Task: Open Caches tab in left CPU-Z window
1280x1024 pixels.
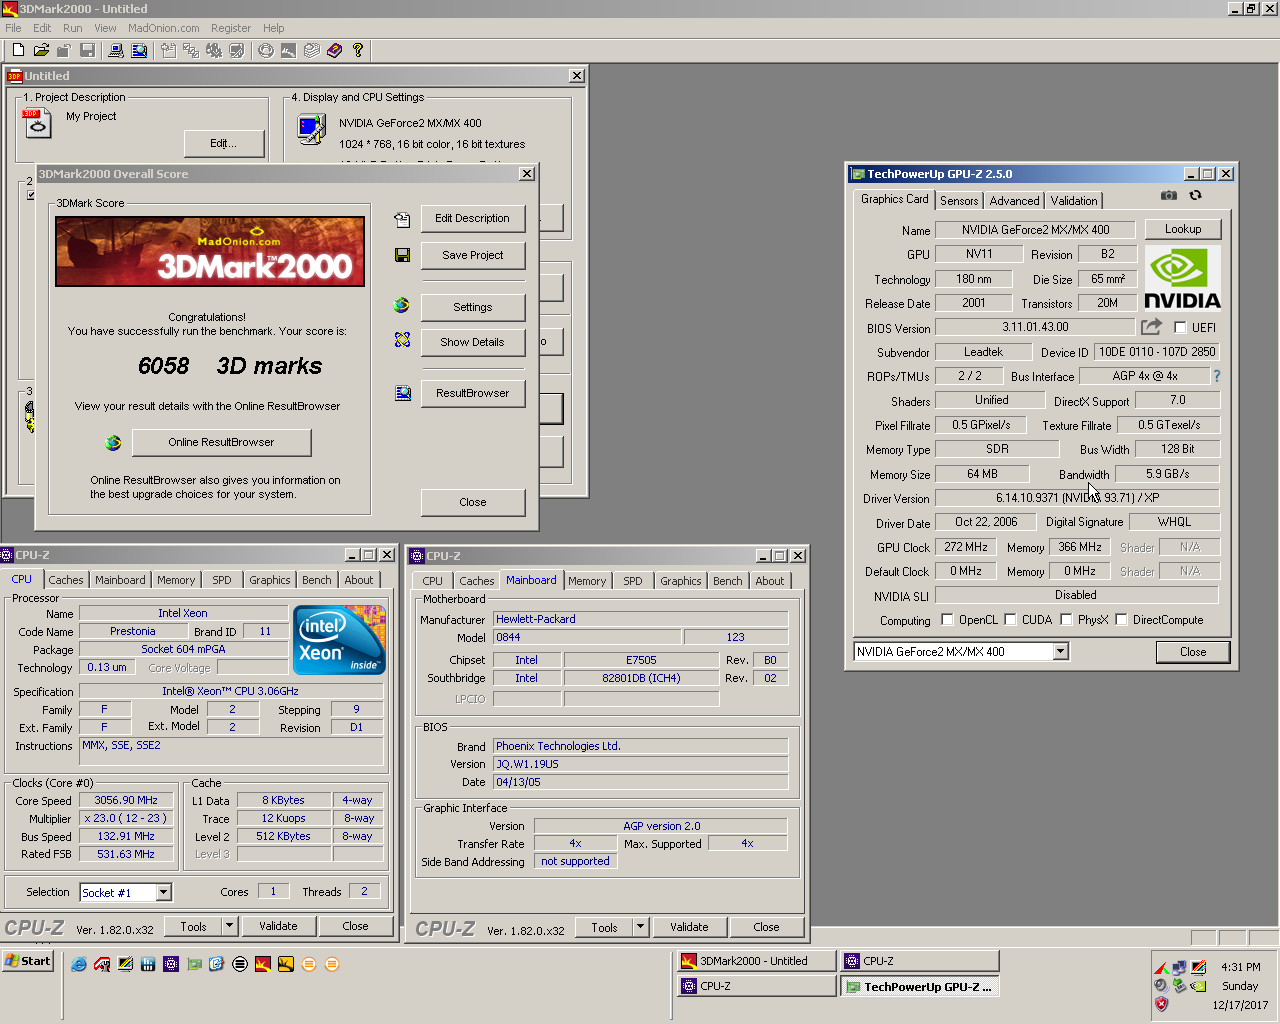Action: (x=66, y=580)
